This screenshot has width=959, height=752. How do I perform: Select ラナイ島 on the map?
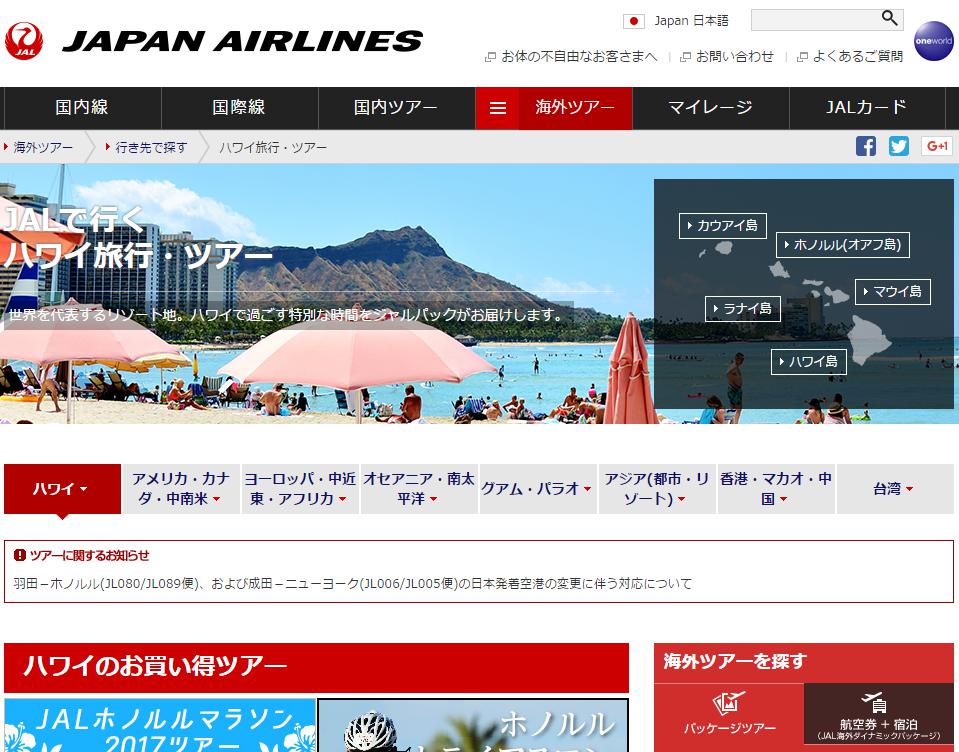point(742,309)
